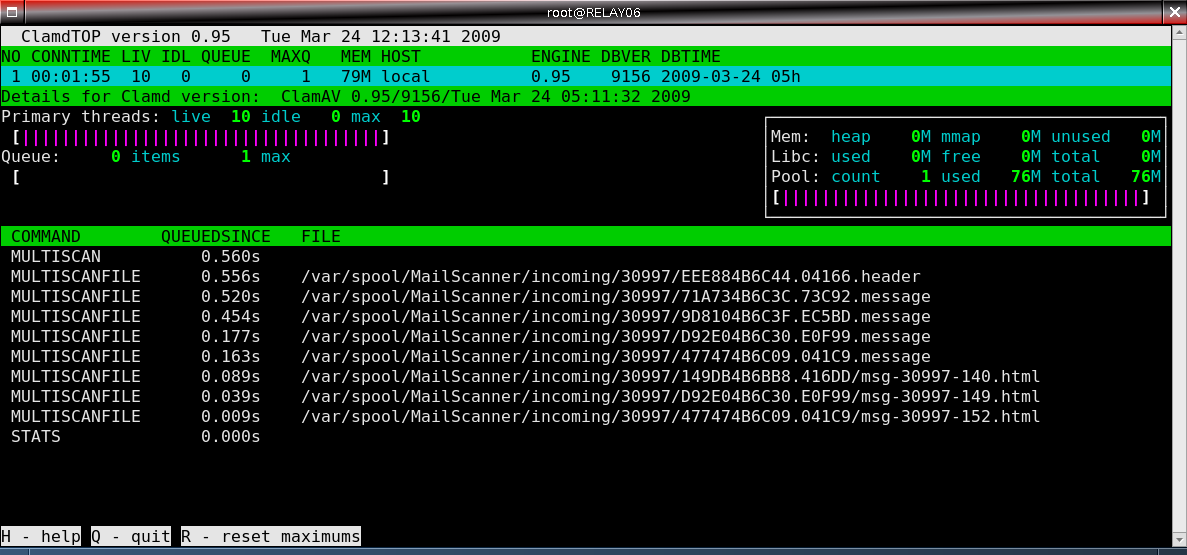
Task: Click the 'Q - quit' footer label
Action: (131, 537)
